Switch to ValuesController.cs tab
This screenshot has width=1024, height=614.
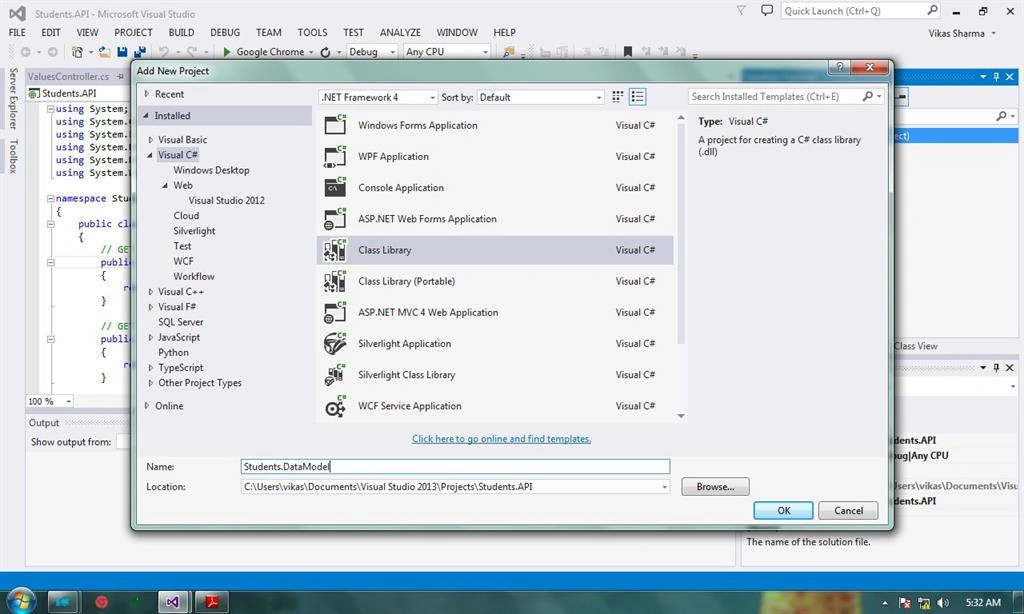(x=69, y=76)
